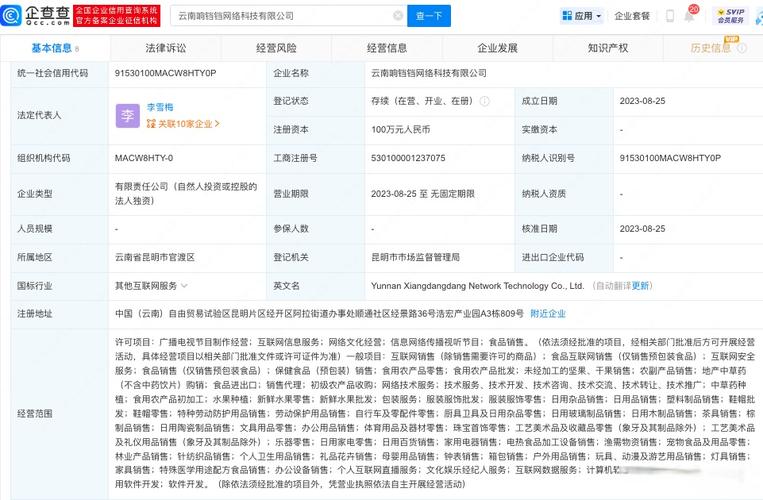Open 企业套餐 link
The height and width of the screenshot is (500, 763).
(x=632, y=16)
